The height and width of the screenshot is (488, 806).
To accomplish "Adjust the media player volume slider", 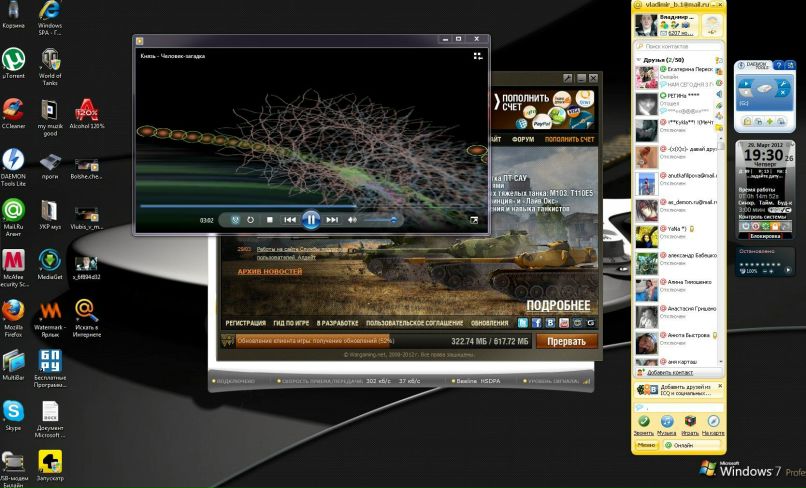I will point(380,219).
